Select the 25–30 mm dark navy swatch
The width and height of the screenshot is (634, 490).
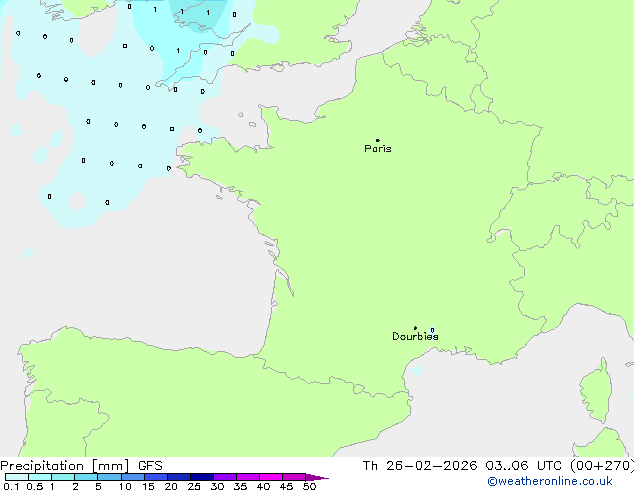pos(201,477)
